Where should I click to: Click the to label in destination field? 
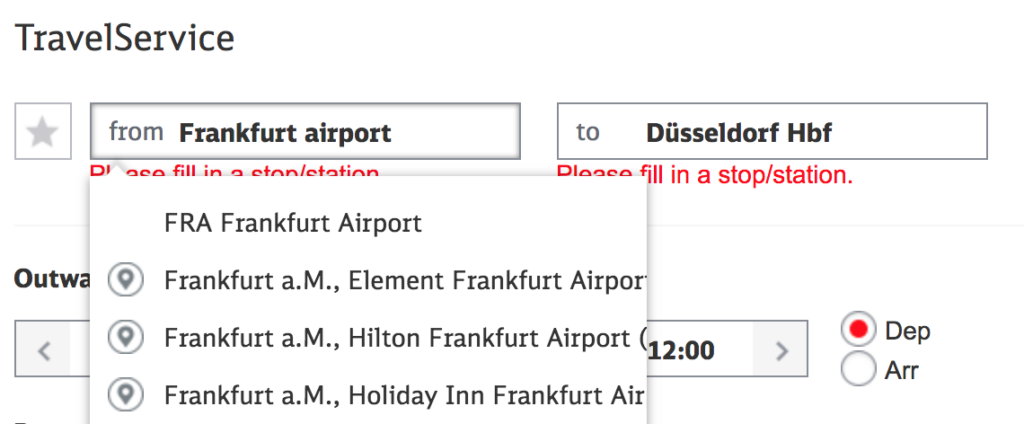[588, 132]
